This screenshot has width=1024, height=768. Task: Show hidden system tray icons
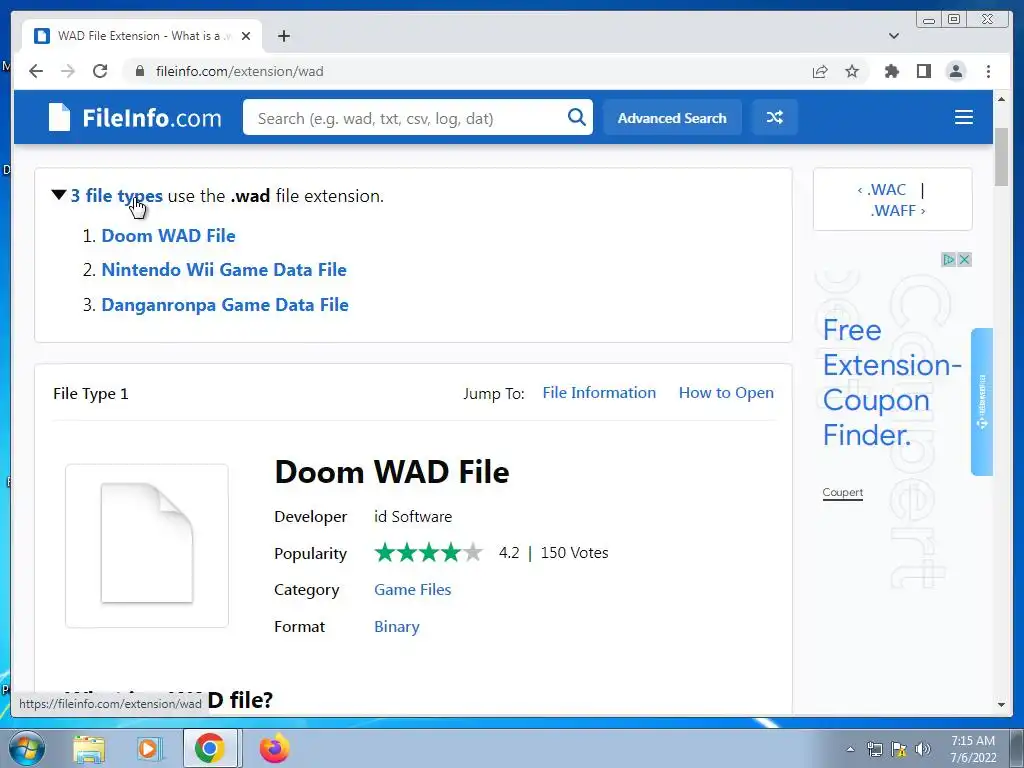[x=850, y=749]
